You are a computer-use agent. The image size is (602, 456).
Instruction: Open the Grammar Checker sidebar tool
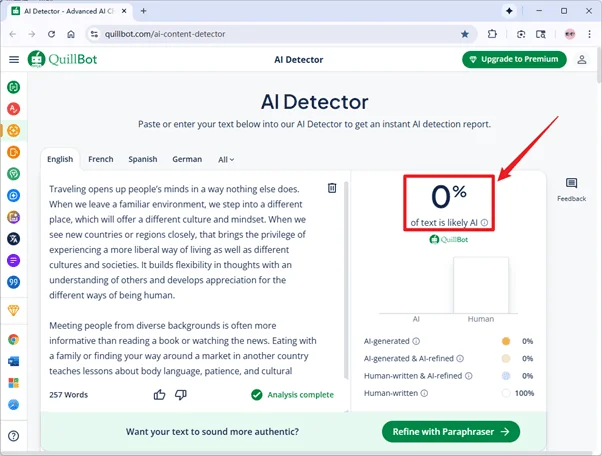coord(13,109)
